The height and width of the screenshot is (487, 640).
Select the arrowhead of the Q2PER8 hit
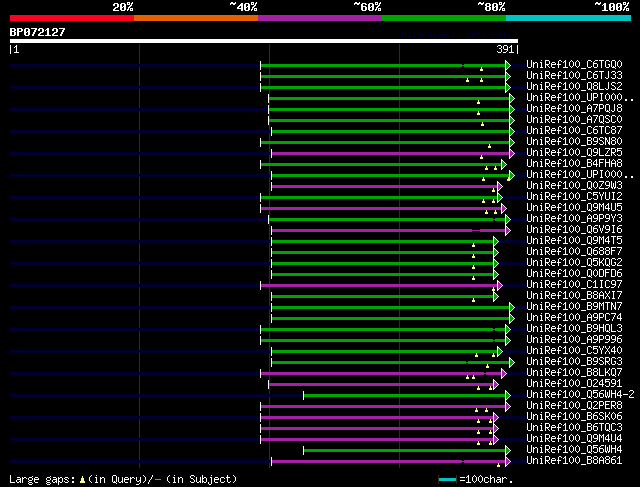coord(508,407)
